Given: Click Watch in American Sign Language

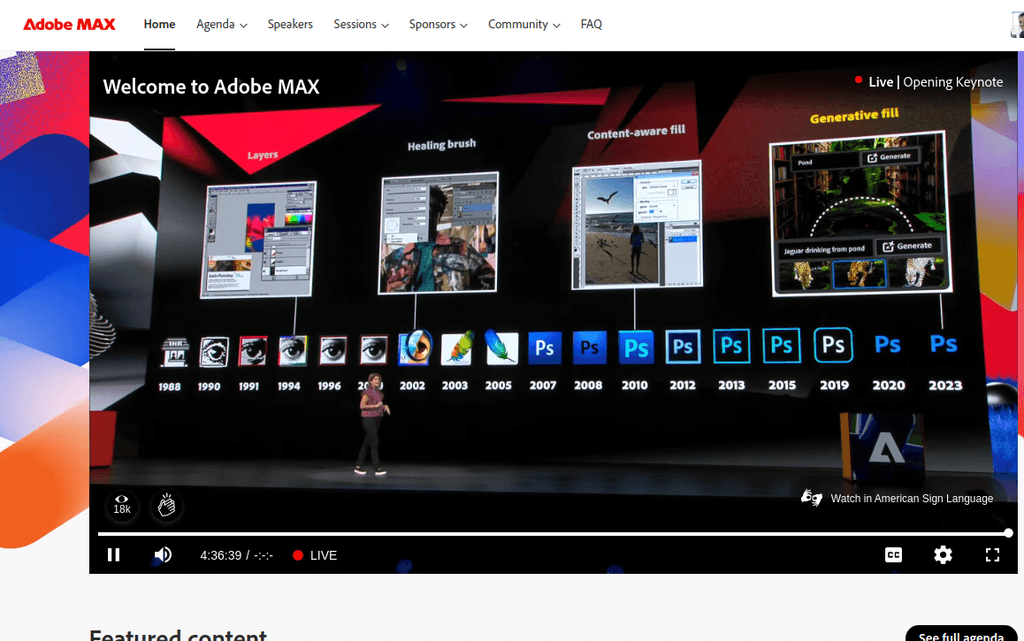Looking at the screenshot, I should click(912, 498).
